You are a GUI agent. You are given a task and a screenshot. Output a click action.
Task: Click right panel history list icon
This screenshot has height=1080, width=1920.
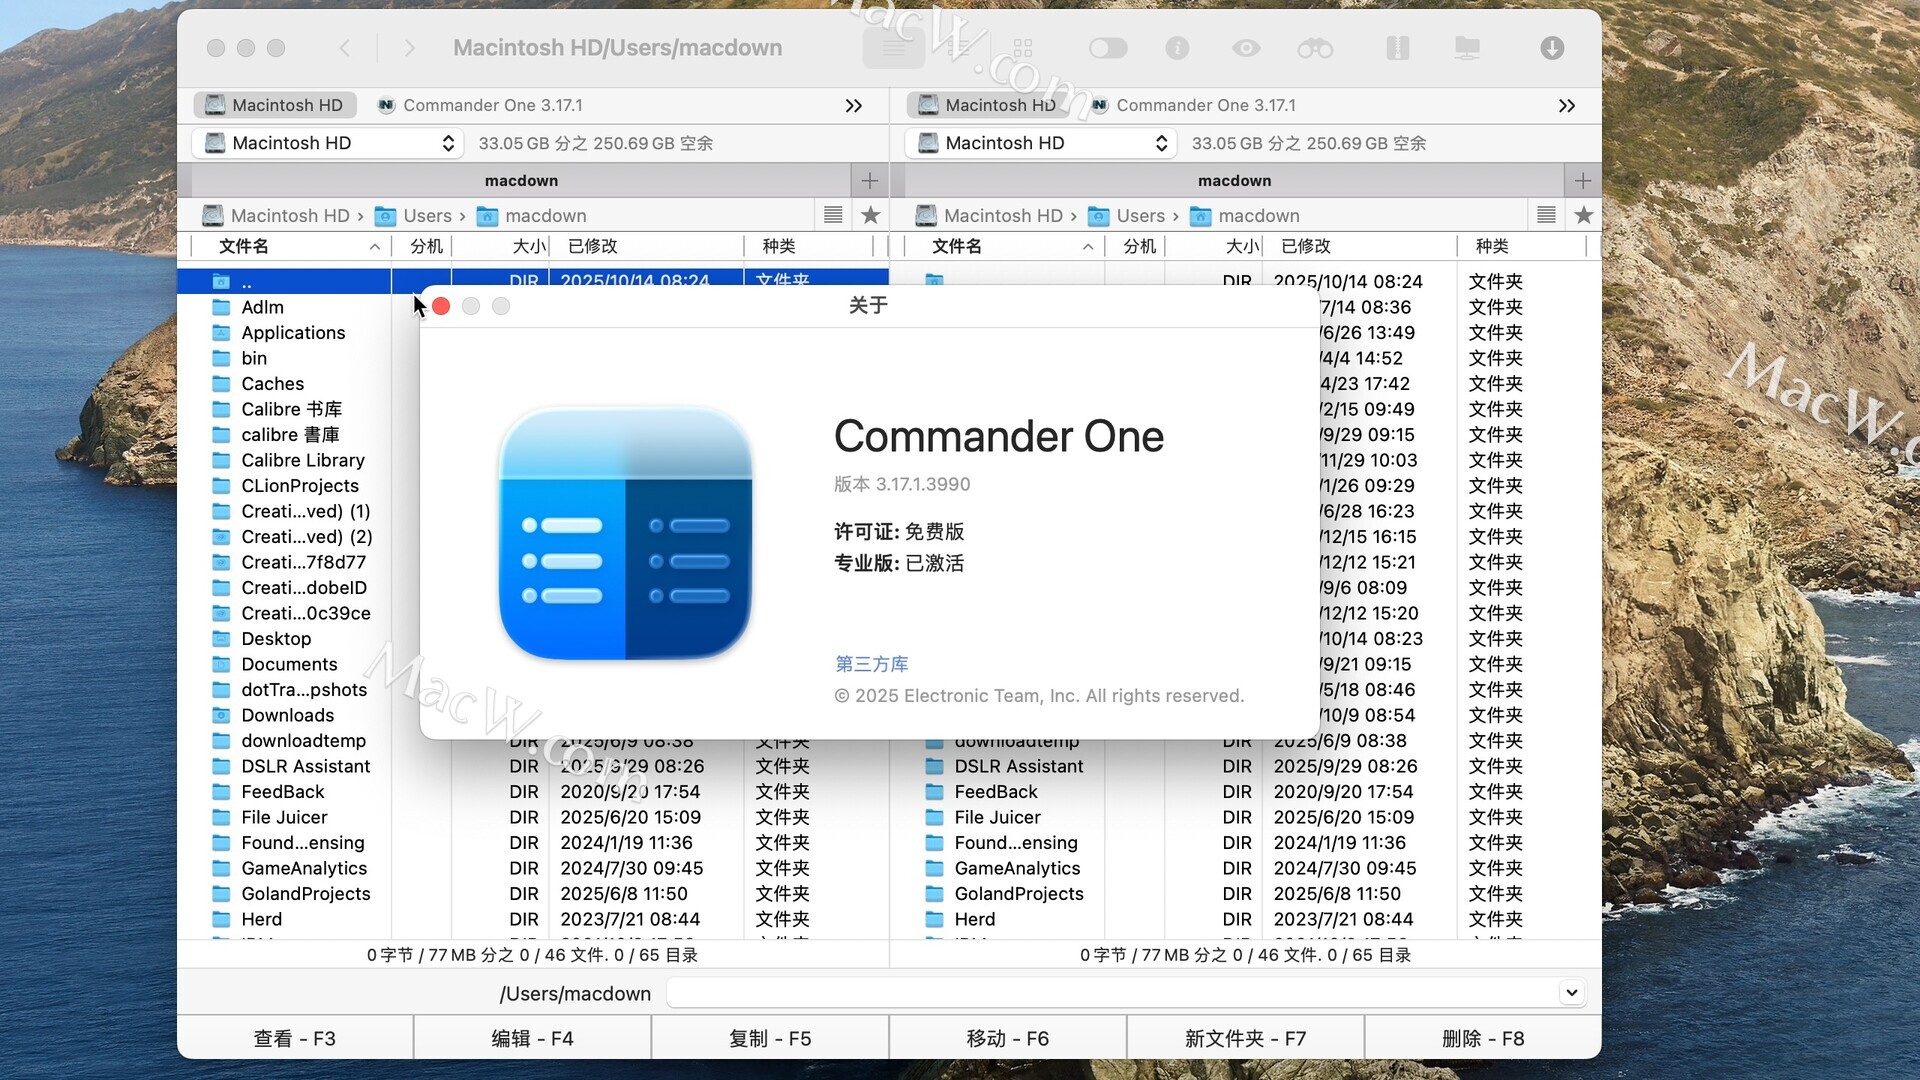1546,215
